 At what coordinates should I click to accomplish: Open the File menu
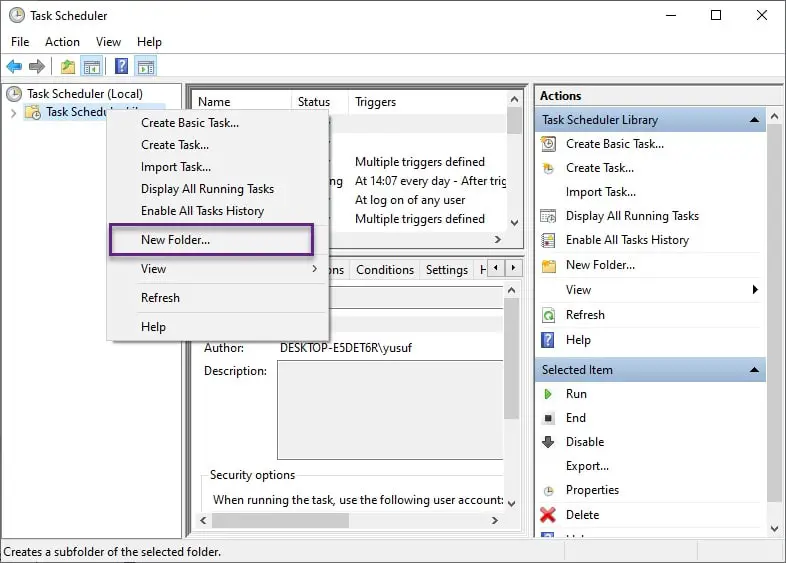point(20,42)
